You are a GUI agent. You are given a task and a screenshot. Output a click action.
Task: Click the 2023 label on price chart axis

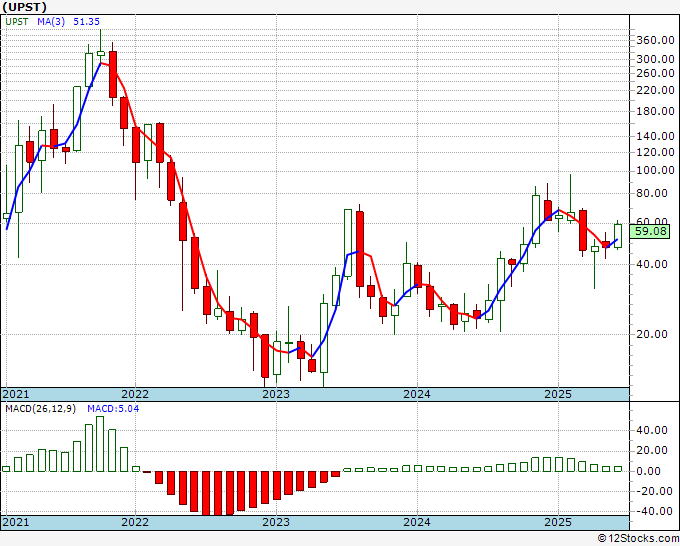point(276,394)
